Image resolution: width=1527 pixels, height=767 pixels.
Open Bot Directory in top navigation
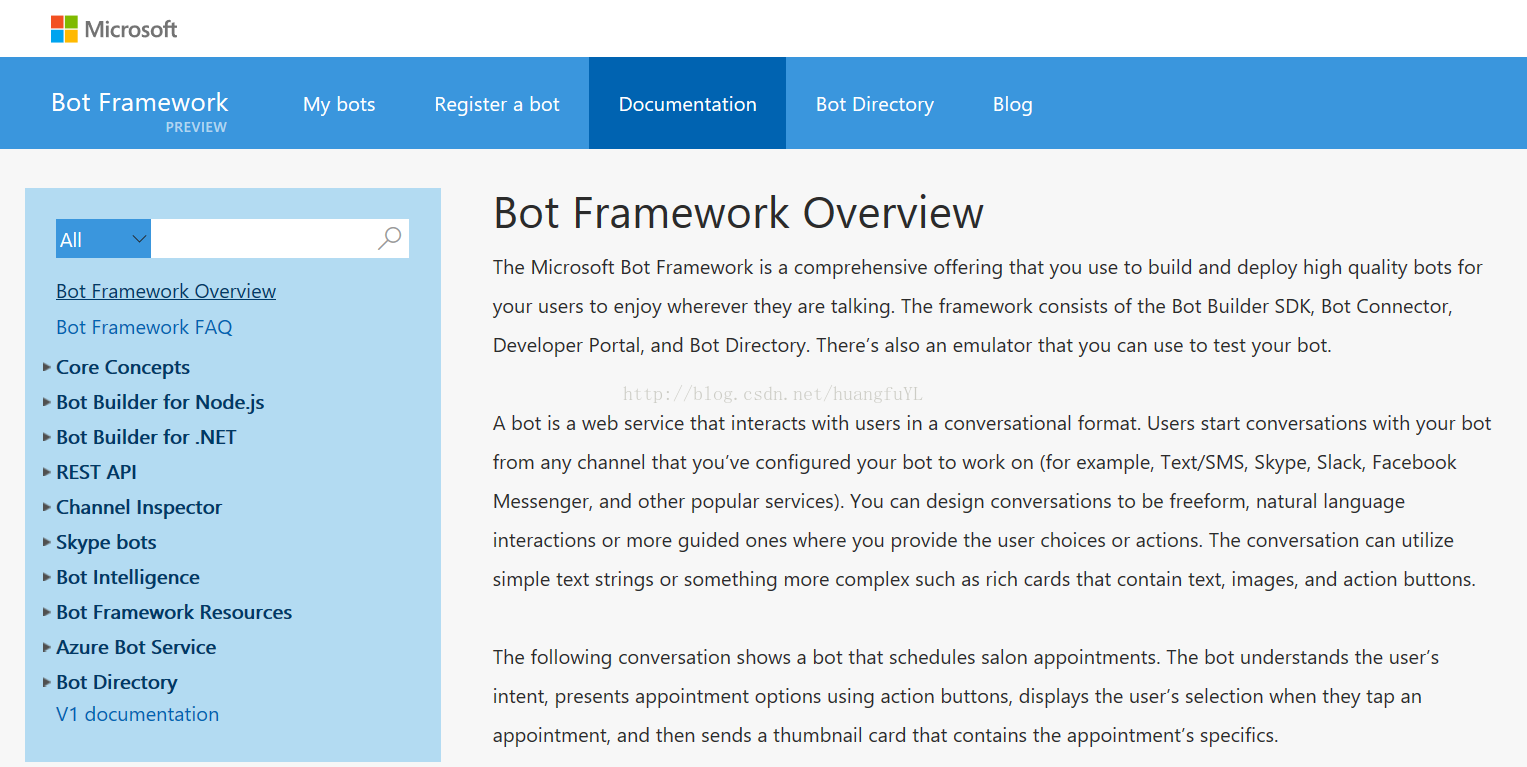click(x=875, y=104)
